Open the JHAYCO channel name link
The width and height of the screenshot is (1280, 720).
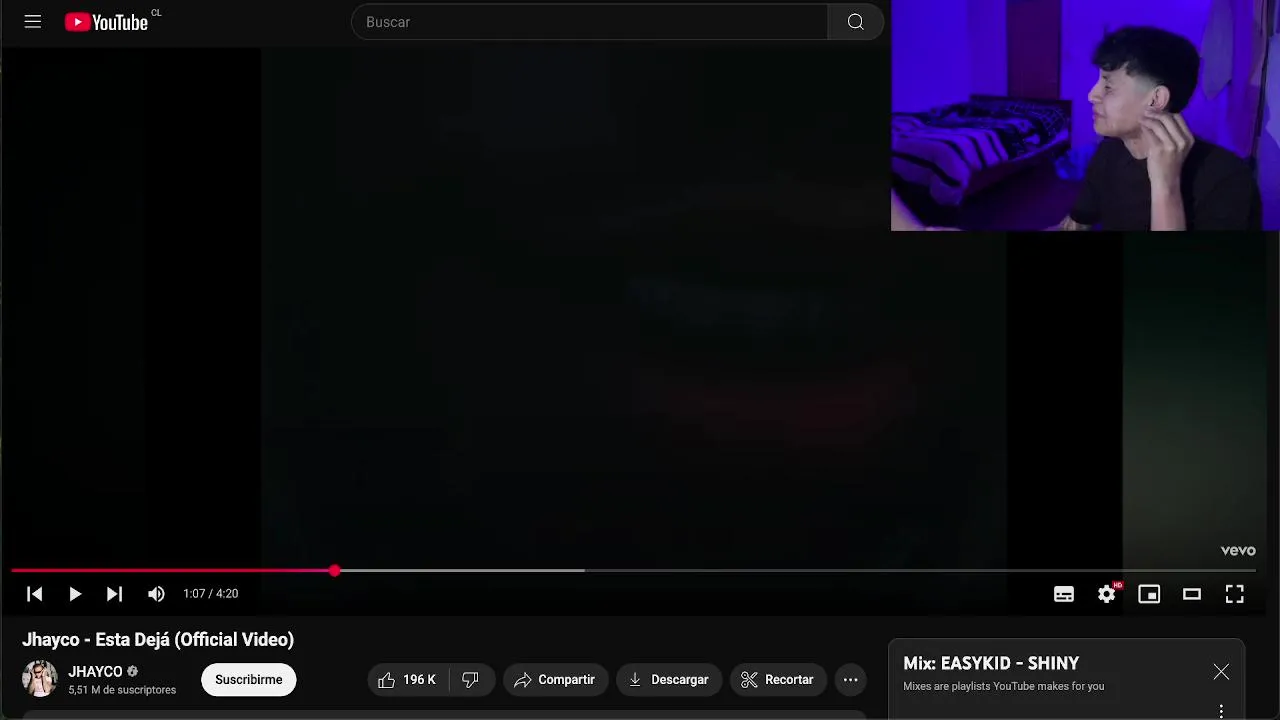coord(95,672)
